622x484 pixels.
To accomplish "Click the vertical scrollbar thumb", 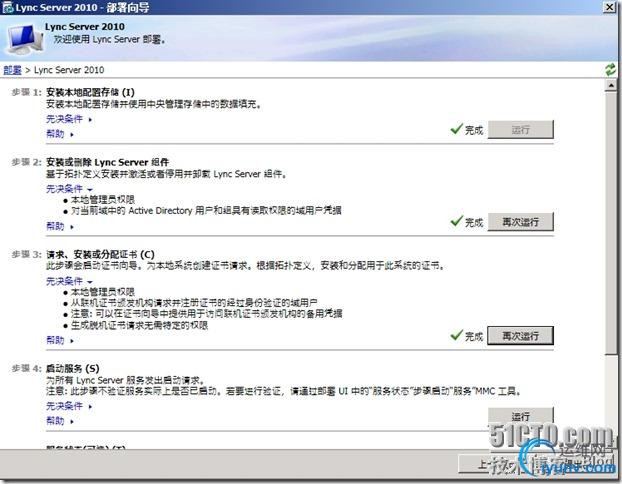I will click(611, 222).
